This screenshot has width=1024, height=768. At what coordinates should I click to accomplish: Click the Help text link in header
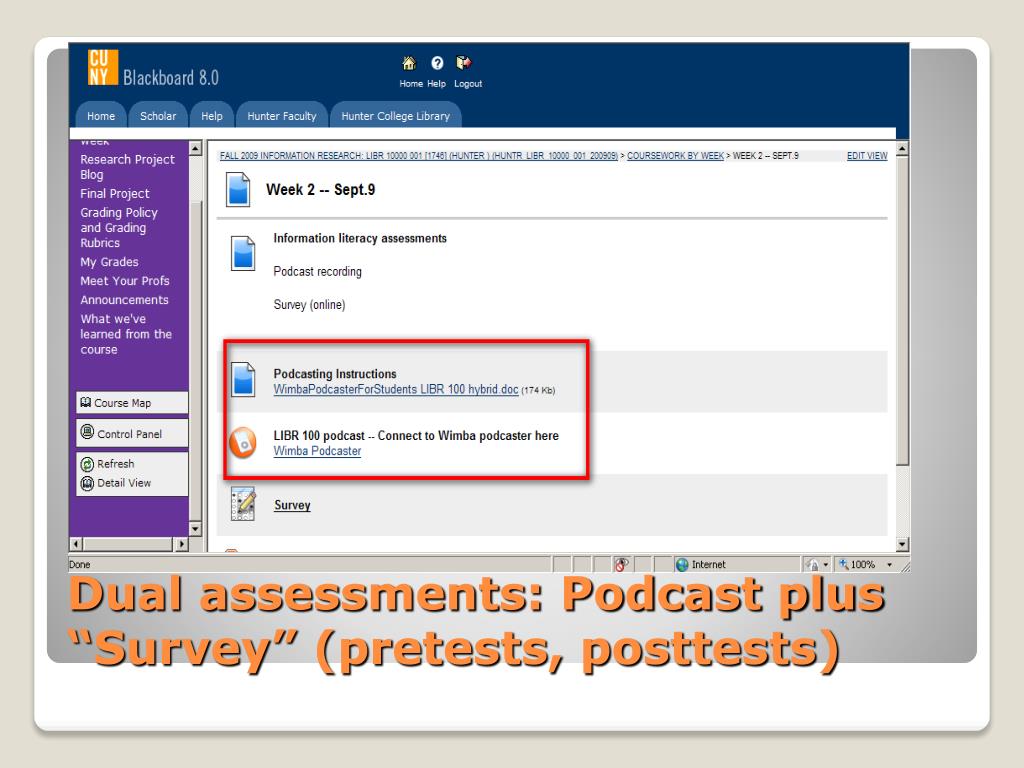[436, 84]
